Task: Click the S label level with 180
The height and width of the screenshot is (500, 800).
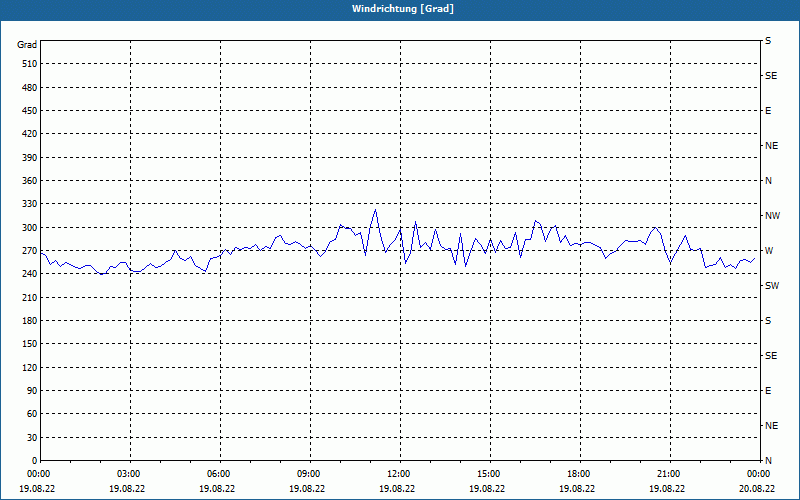Action: (x=768, y=321)
